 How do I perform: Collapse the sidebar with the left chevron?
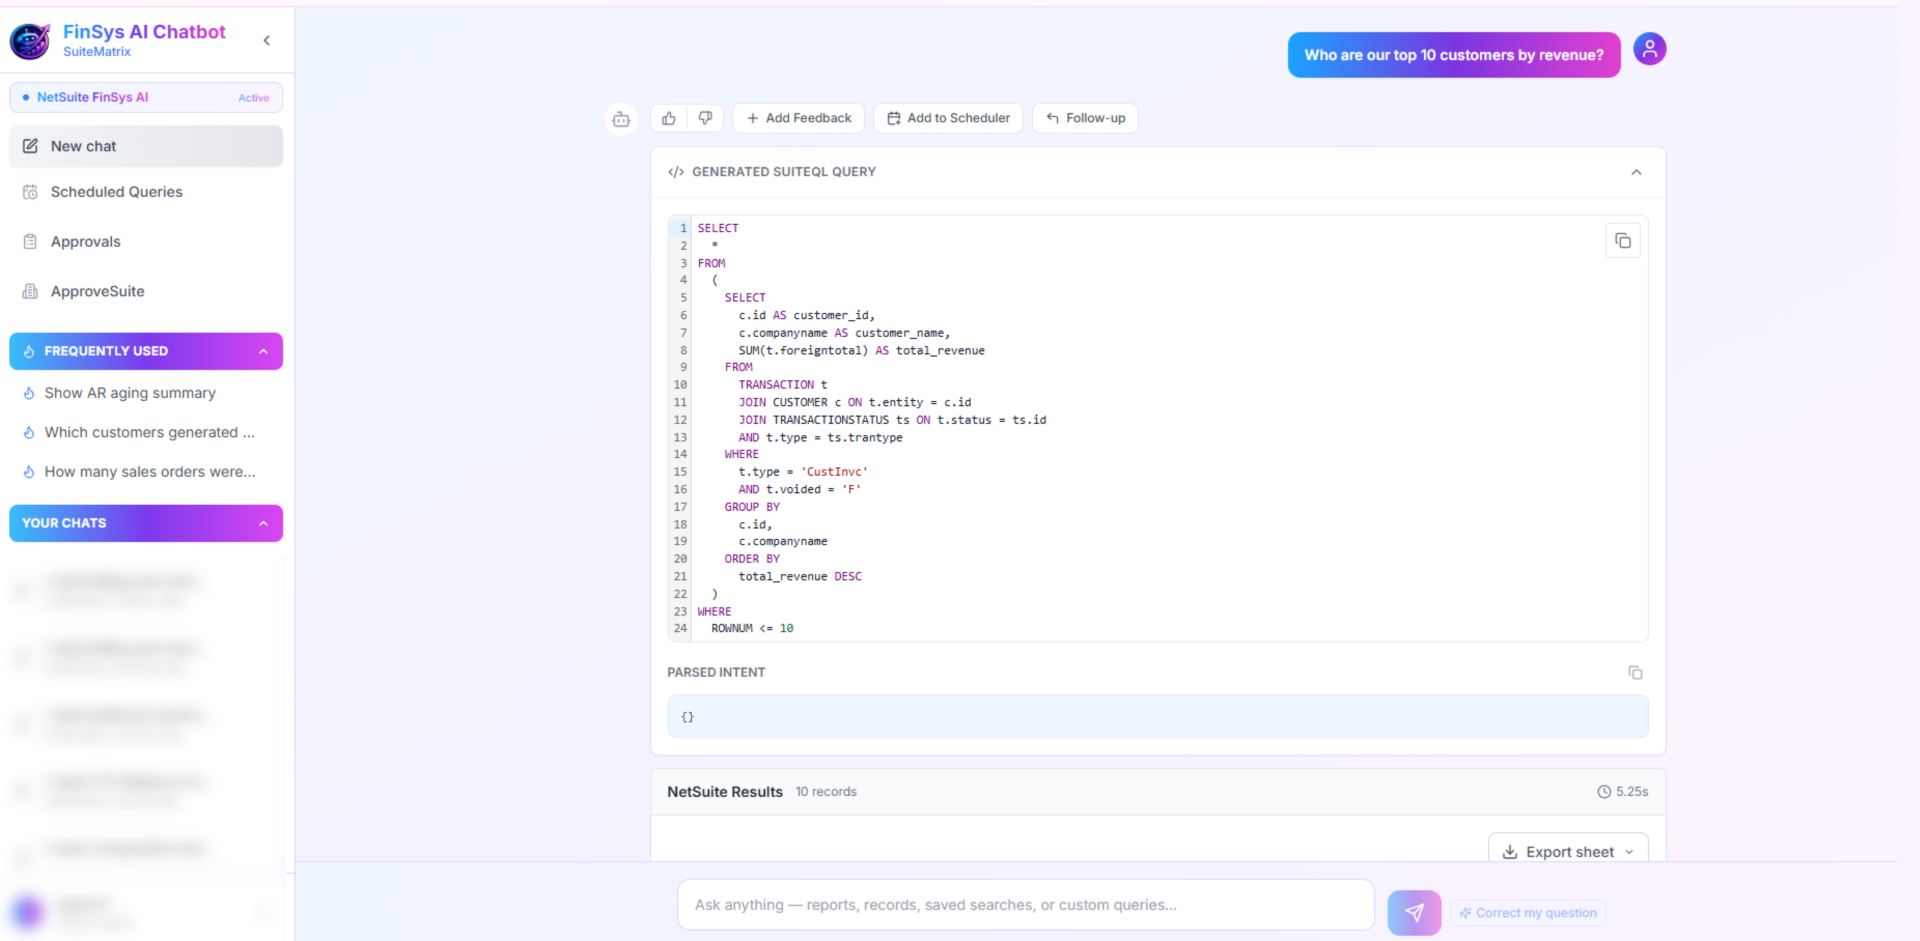click(x=266, y=40)
